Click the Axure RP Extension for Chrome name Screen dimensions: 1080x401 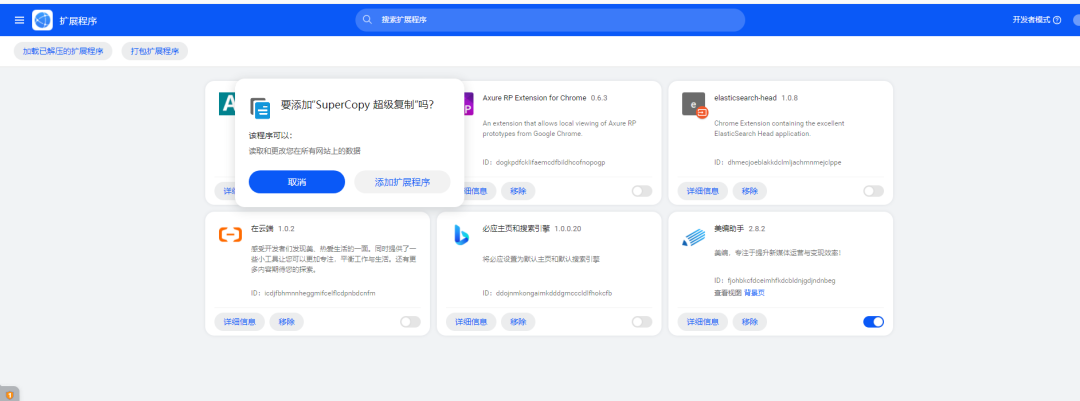pos(534,97)
